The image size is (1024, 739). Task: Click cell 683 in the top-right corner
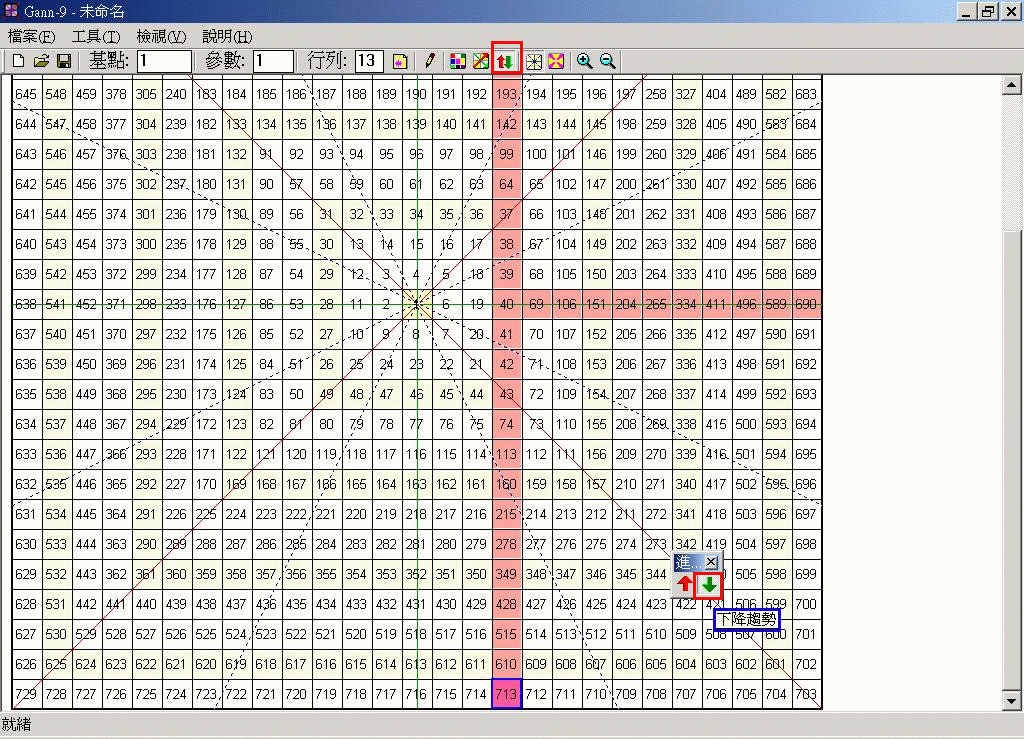click(806, 94)
